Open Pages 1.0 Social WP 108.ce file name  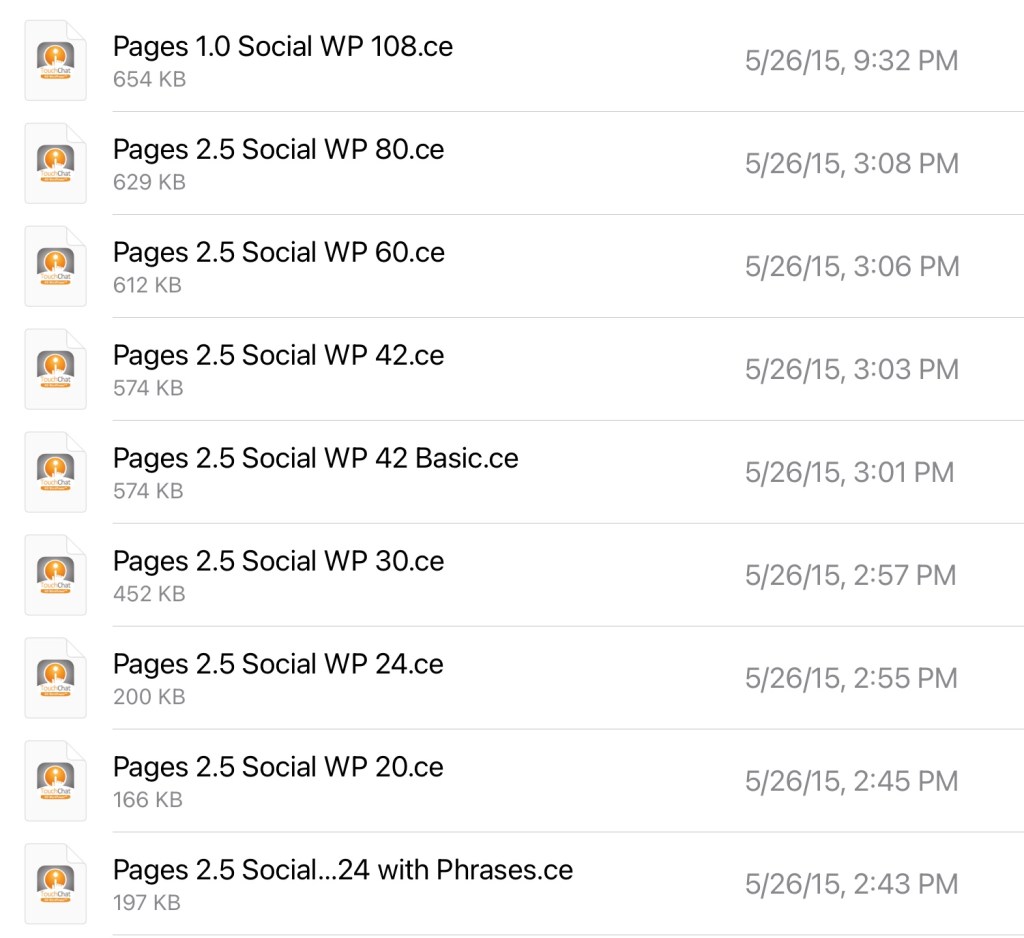click(282, 47)
